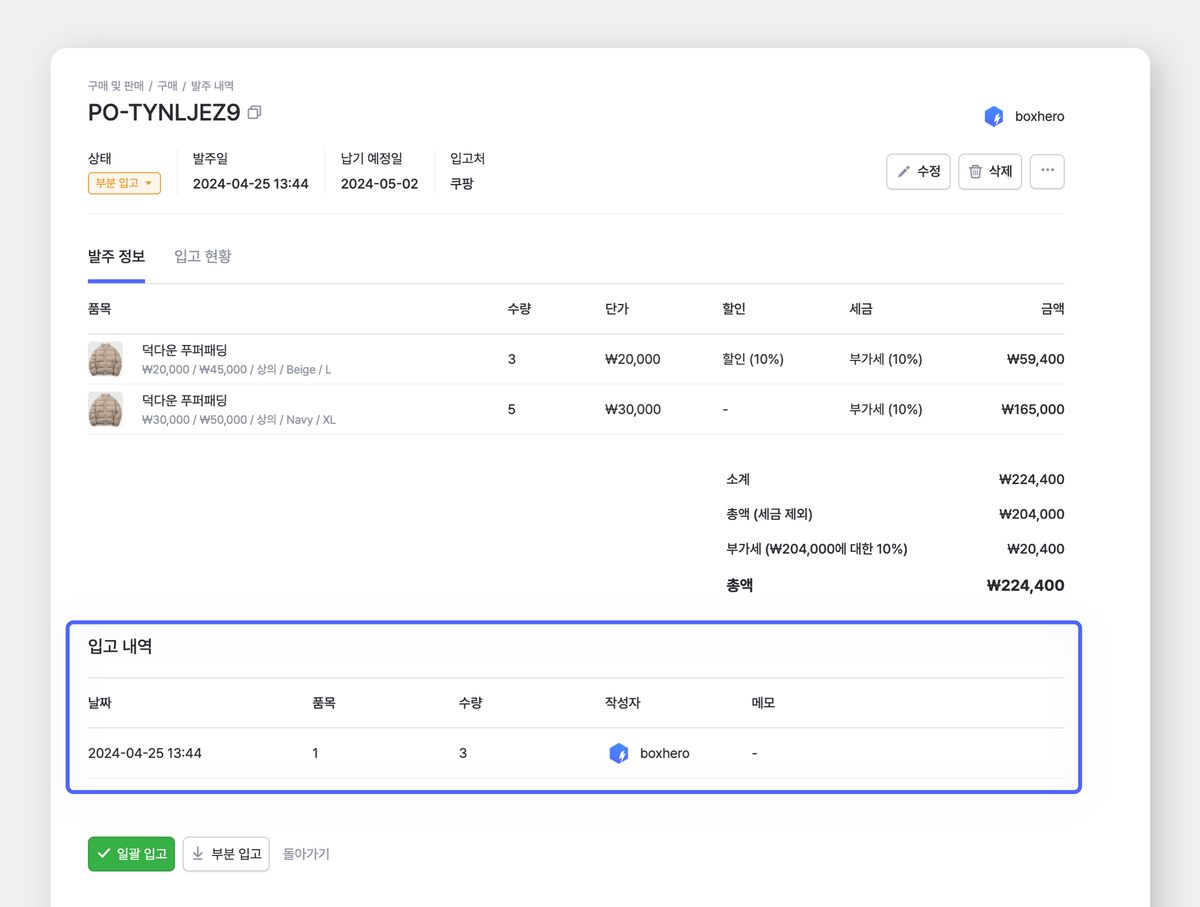The height and width of the screenshot is (907, 1200).
Task: Click the boxhero author avatar in 입고 내역
Action: pyautogui.click(x=618, y=753)
